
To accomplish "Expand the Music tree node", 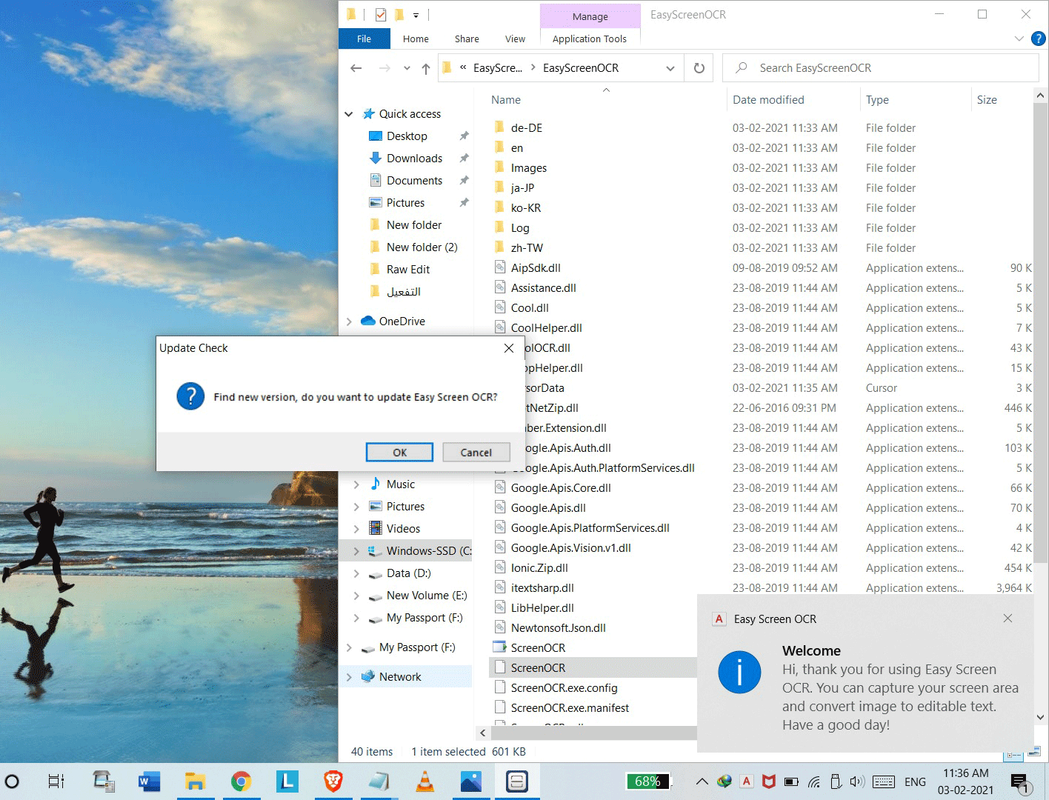I will coord(357,484).
